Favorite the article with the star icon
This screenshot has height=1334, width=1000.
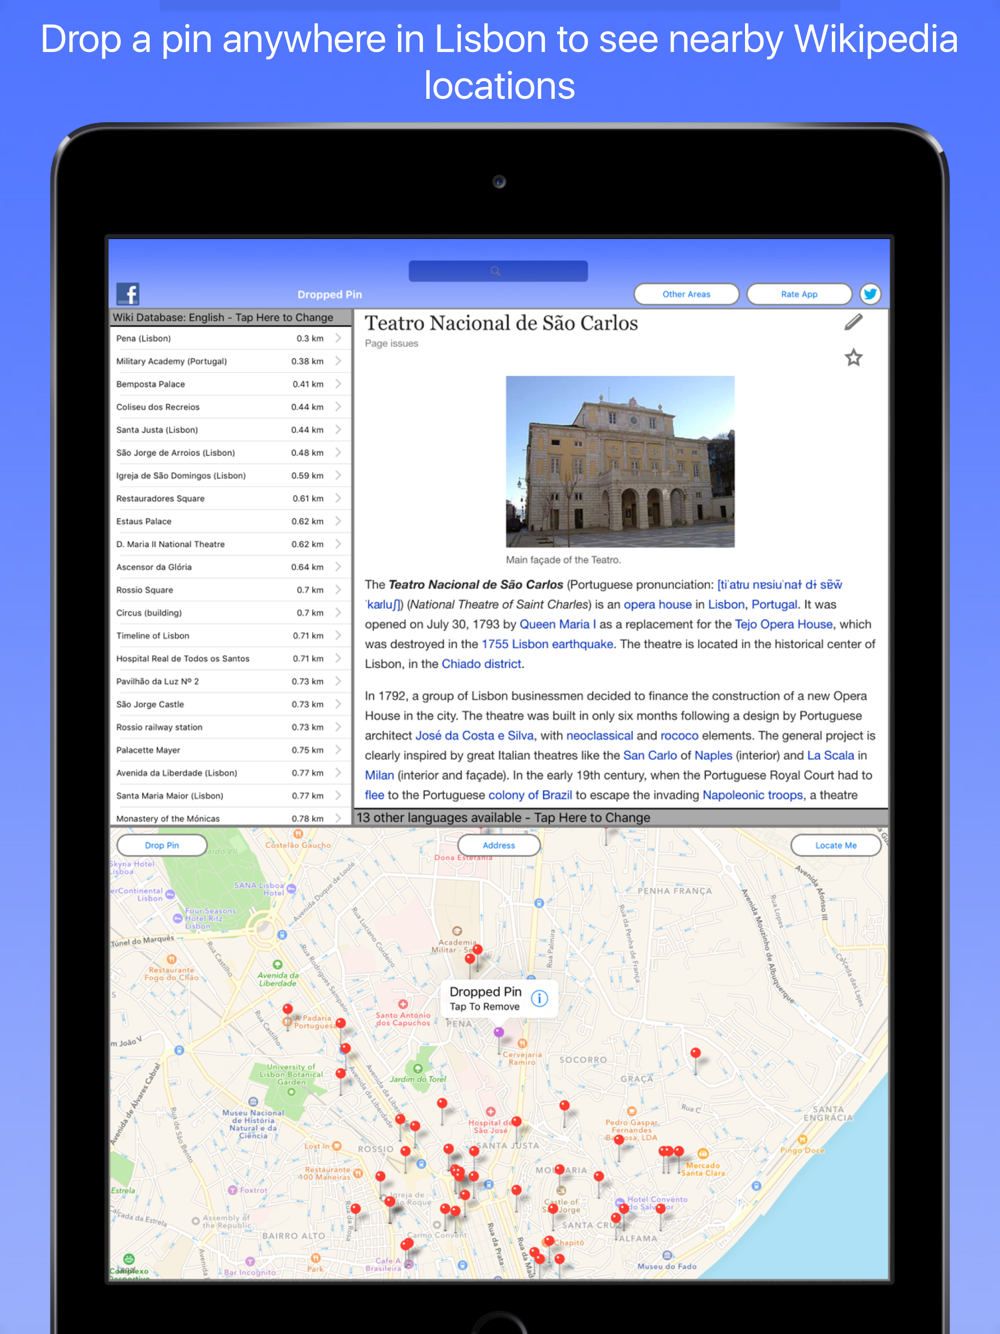point(853,357)
